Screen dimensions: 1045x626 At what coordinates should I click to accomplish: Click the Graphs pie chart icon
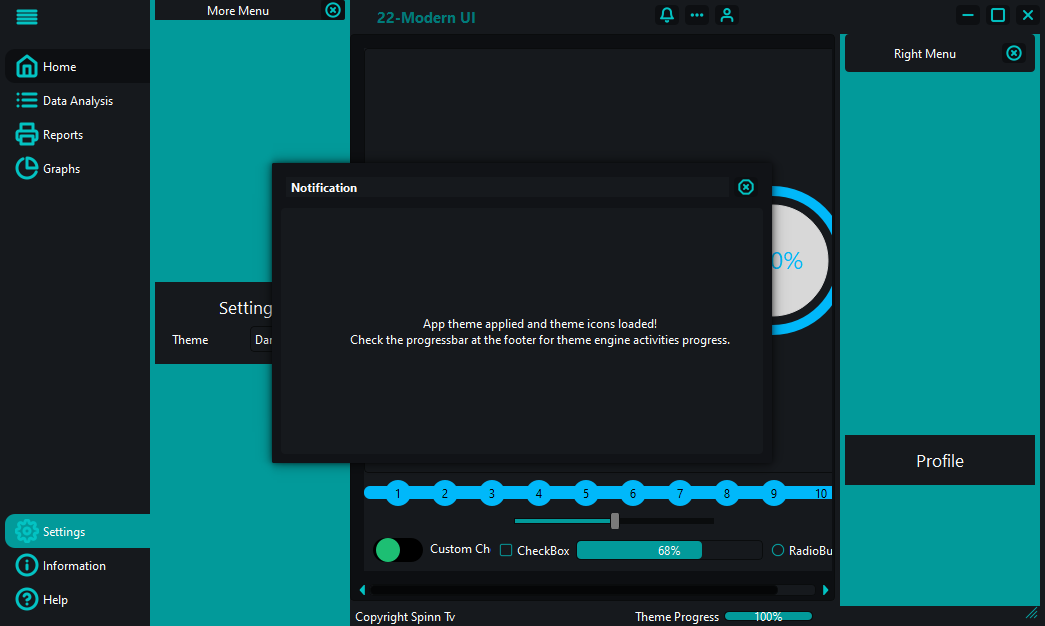pos(27,168)
